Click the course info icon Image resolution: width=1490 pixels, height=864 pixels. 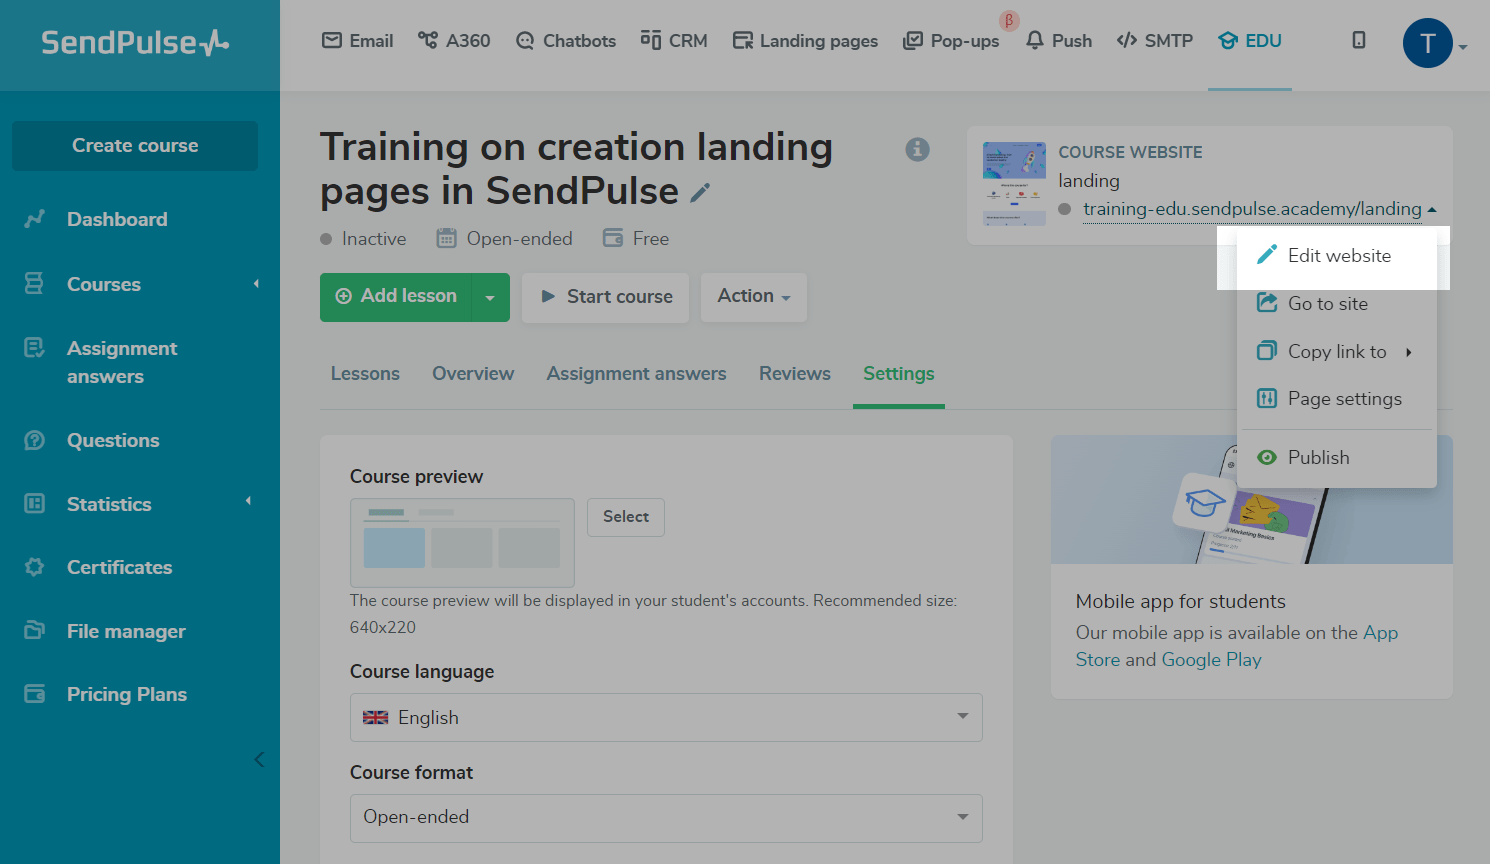(x=917, y=149)
